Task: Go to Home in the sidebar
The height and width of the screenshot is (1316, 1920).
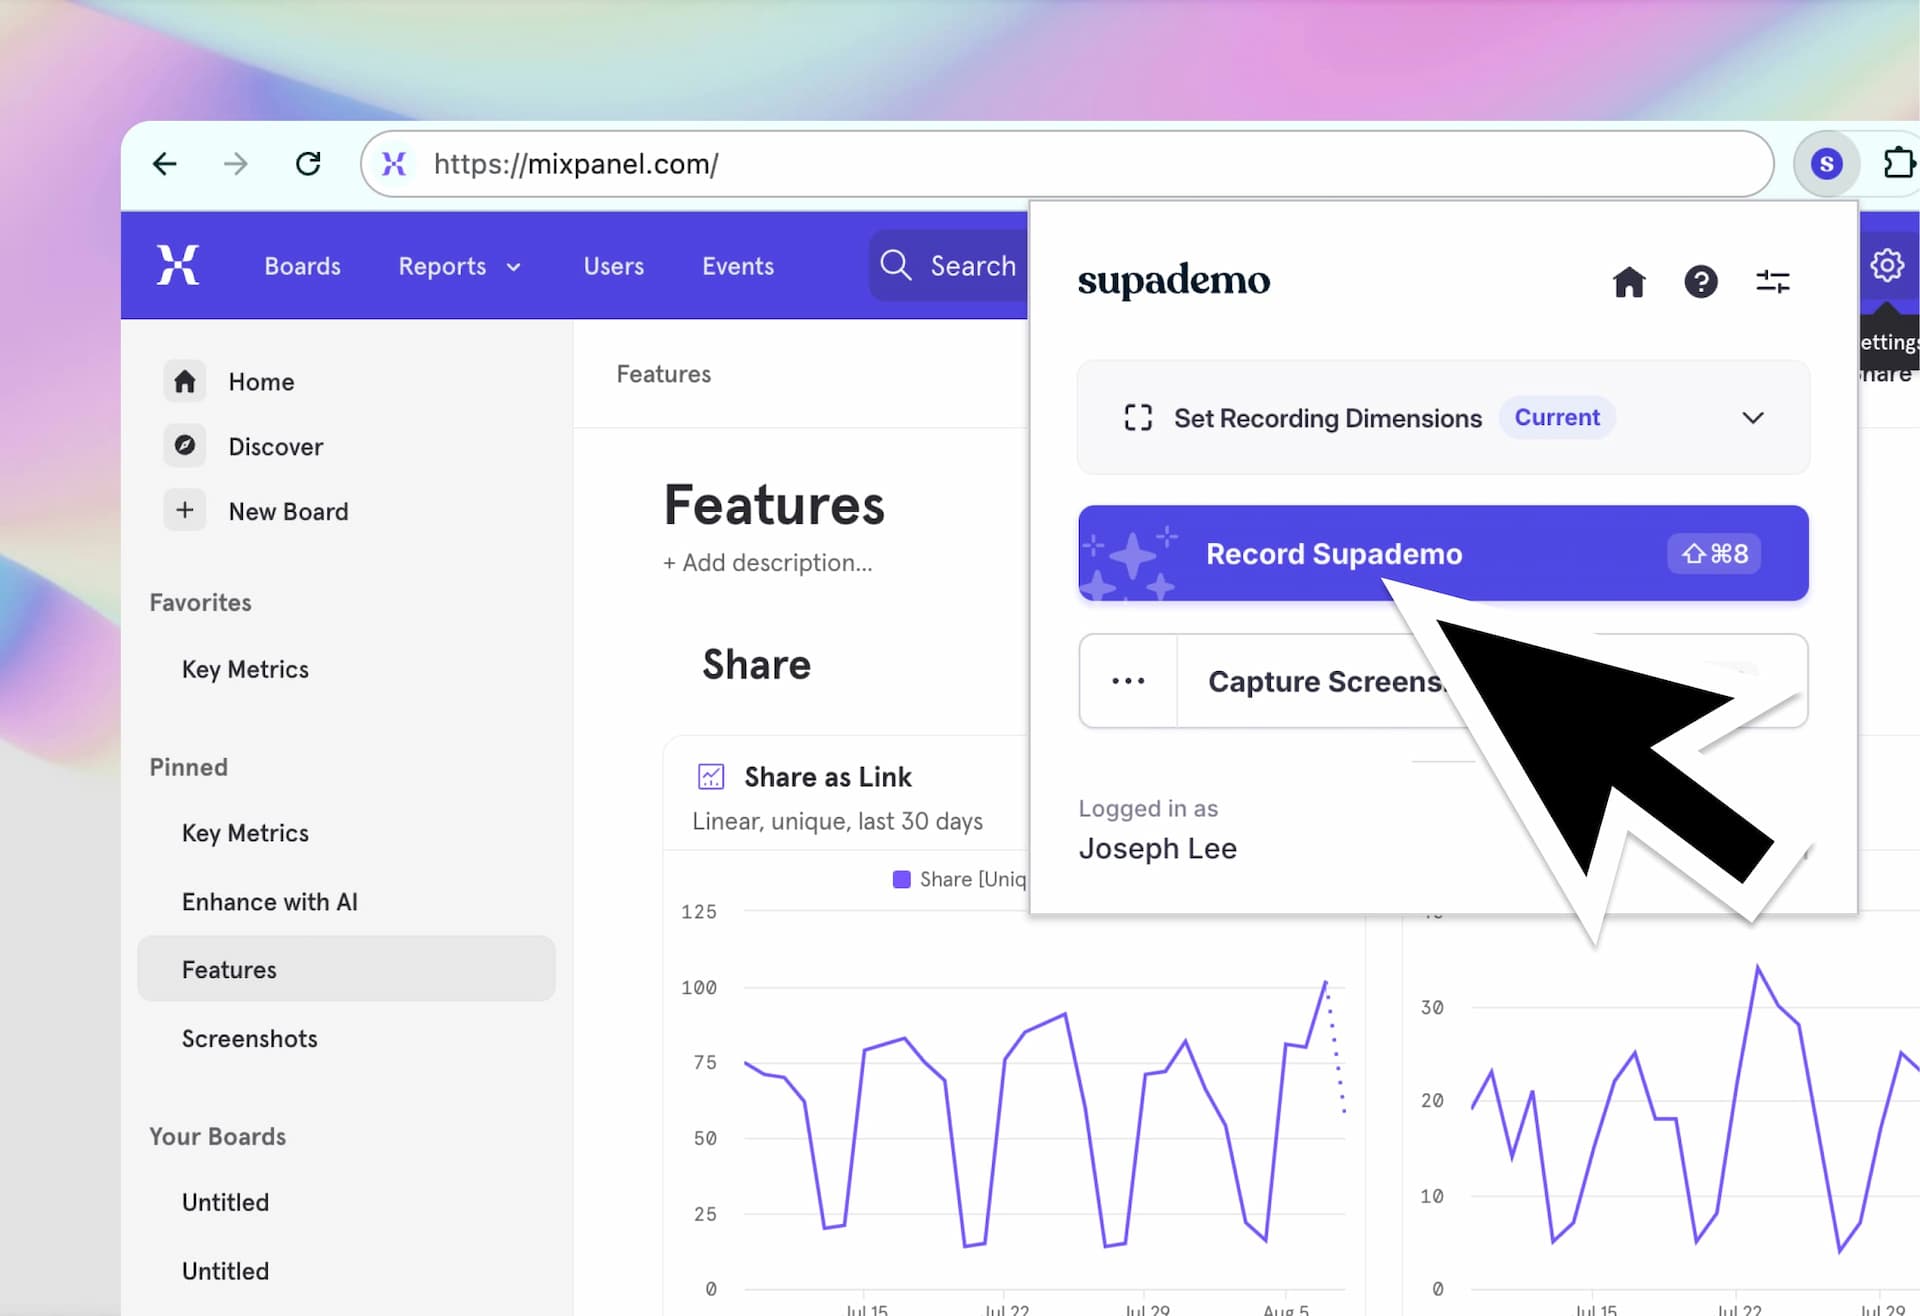Action: (x=261, y=382)
